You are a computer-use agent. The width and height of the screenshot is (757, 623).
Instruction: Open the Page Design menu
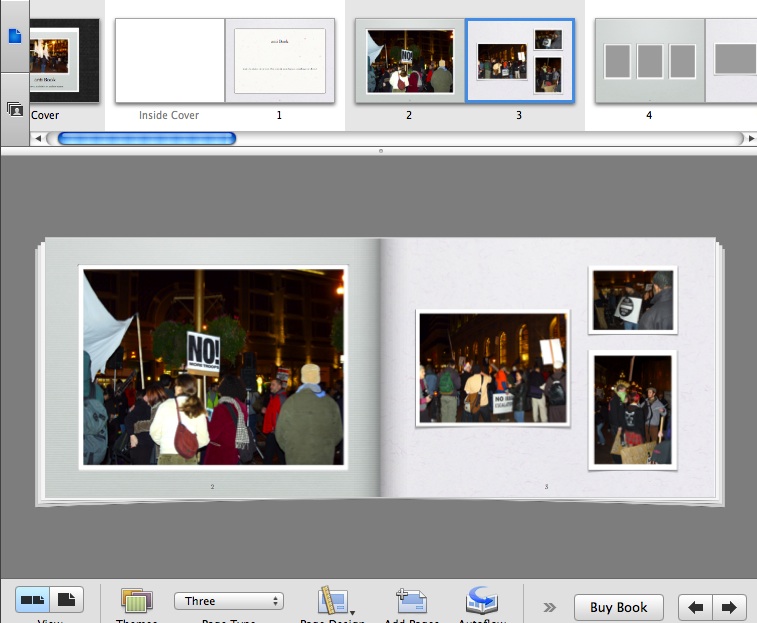pyautogui.click(x=332, y=600)
